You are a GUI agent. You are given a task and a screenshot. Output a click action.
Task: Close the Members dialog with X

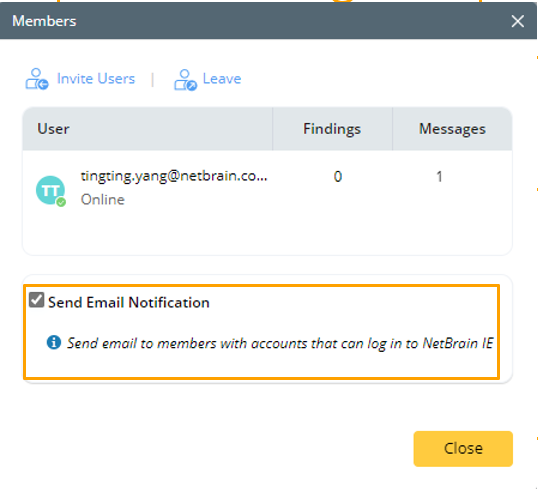click(517, 21)
